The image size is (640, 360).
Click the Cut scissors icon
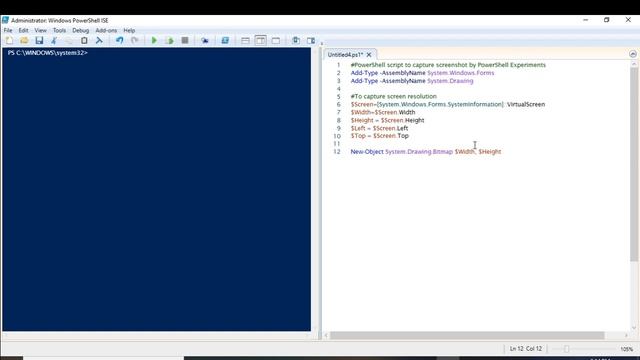click(x=54, y=40)
